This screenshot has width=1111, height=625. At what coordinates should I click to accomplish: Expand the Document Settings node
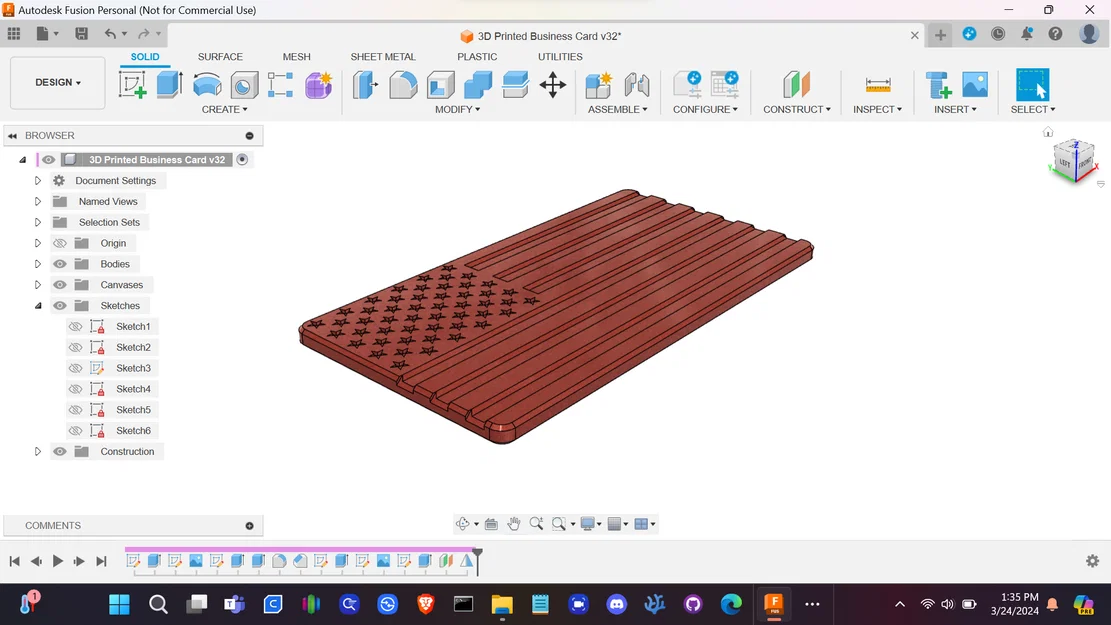(38, 181)
